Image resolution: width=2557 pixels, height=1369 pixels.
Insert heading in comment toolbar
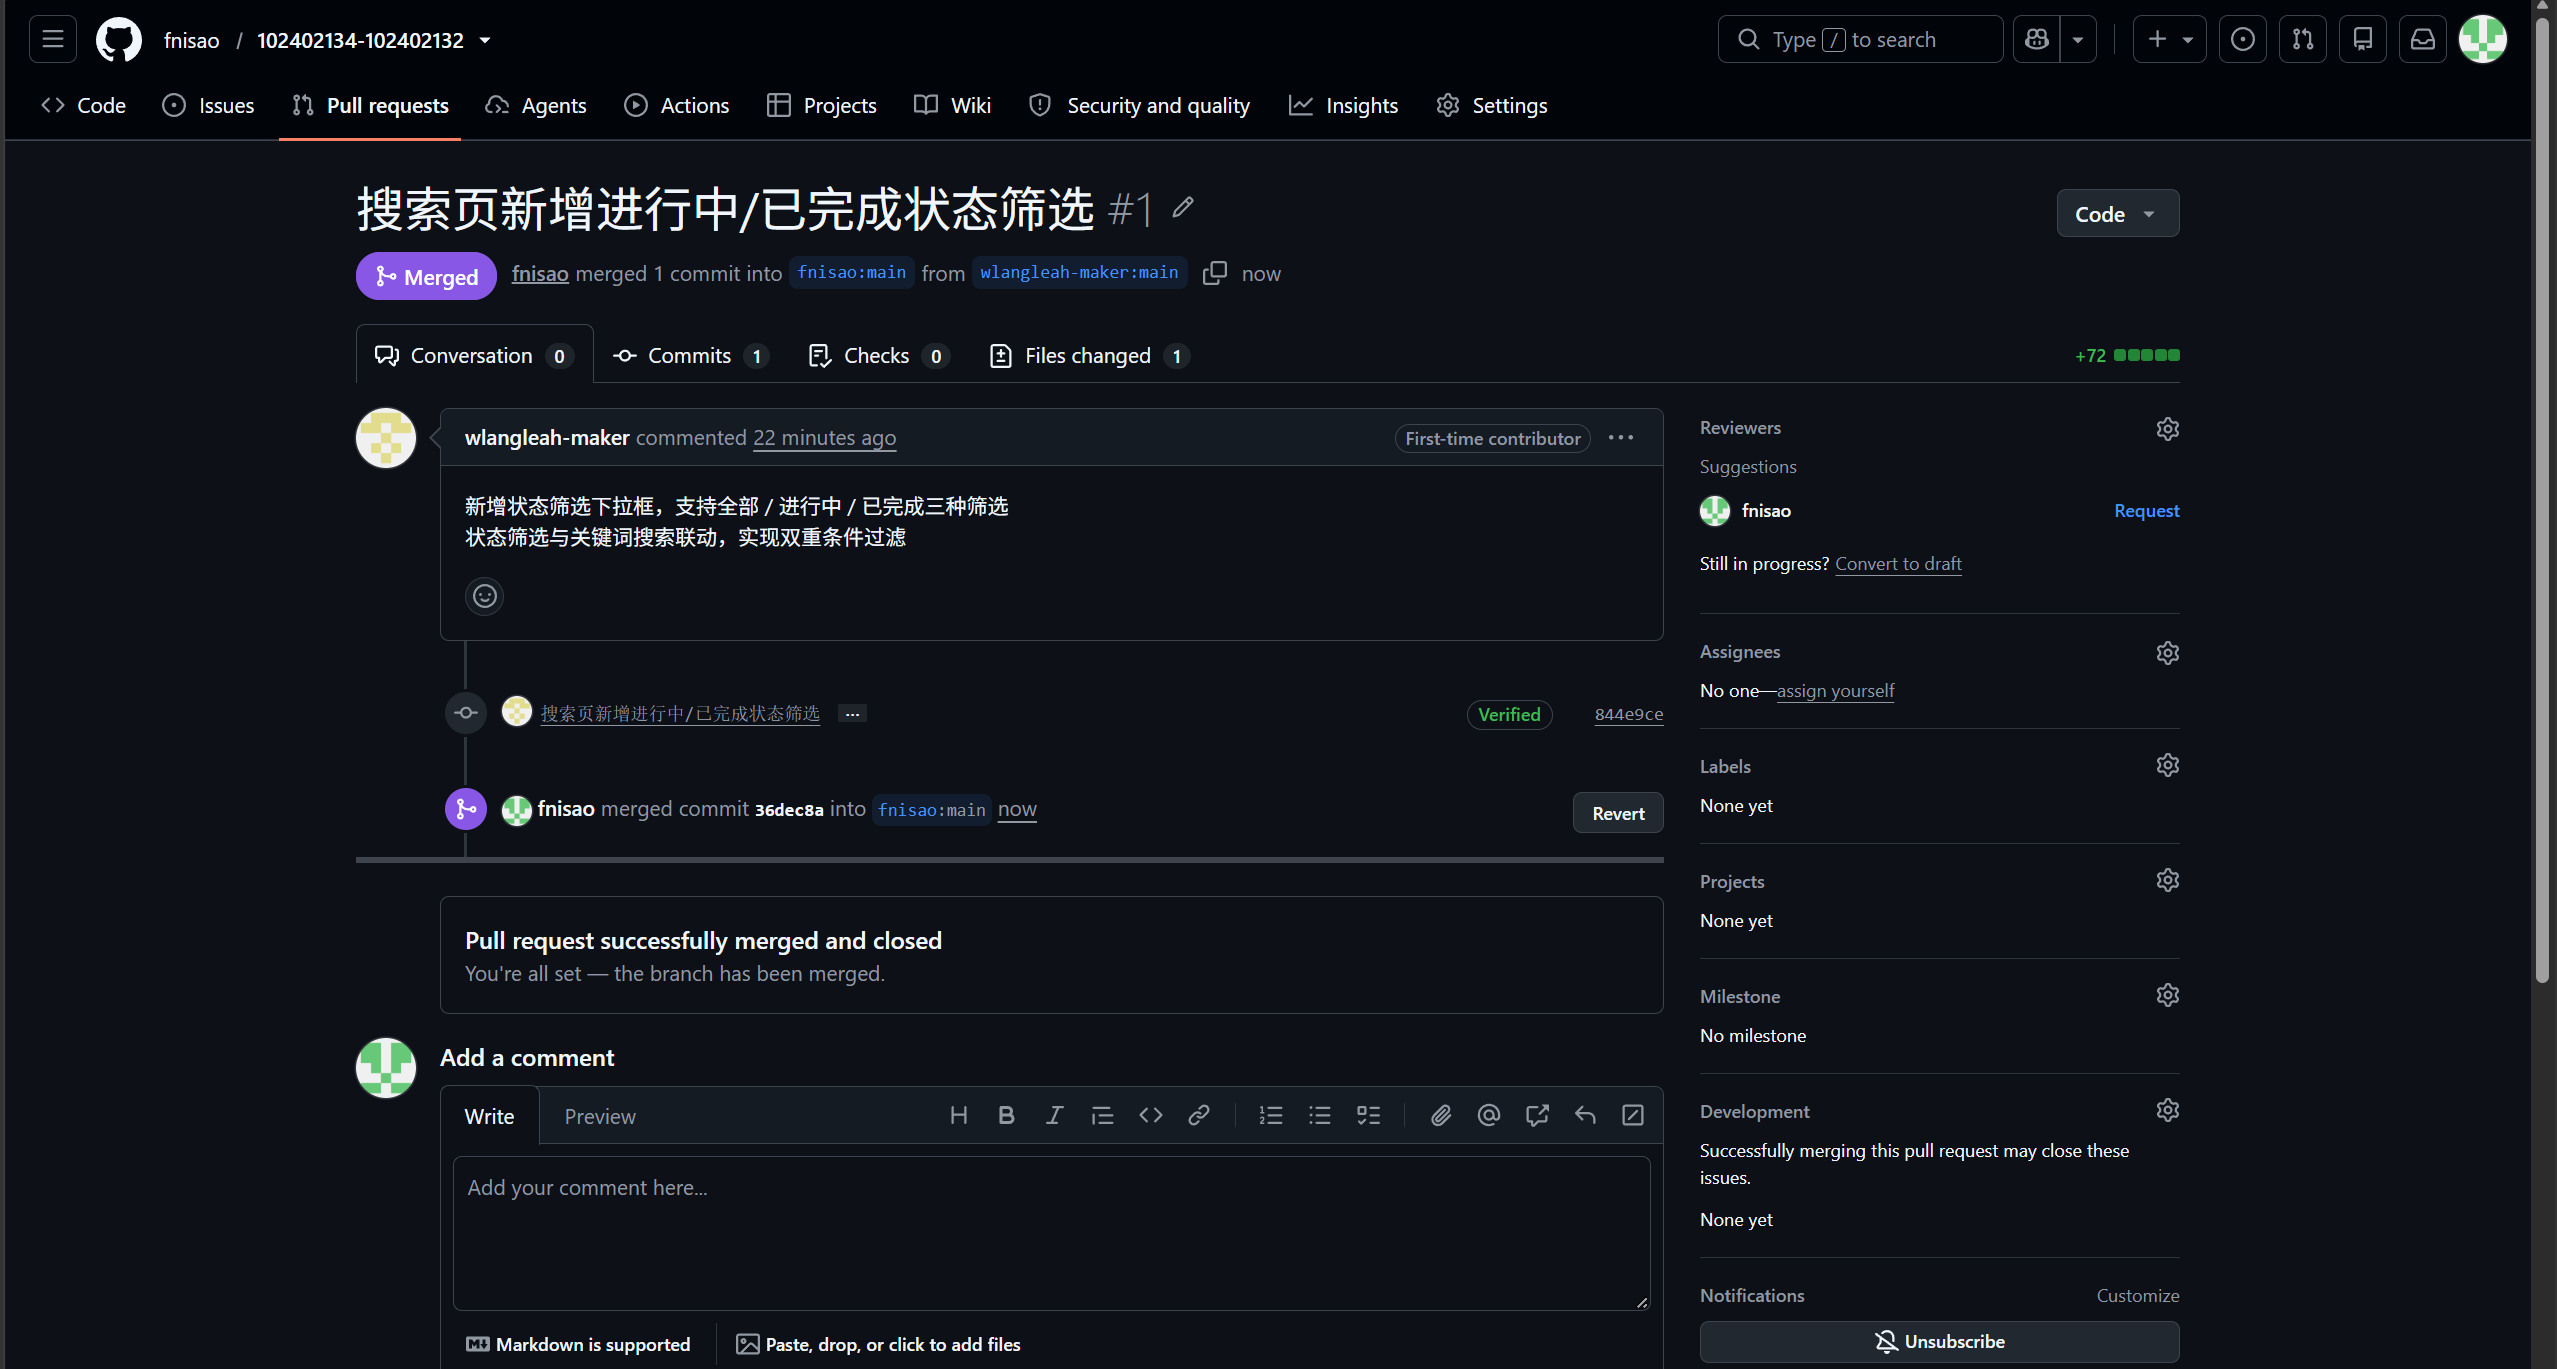click(958, 1115)
